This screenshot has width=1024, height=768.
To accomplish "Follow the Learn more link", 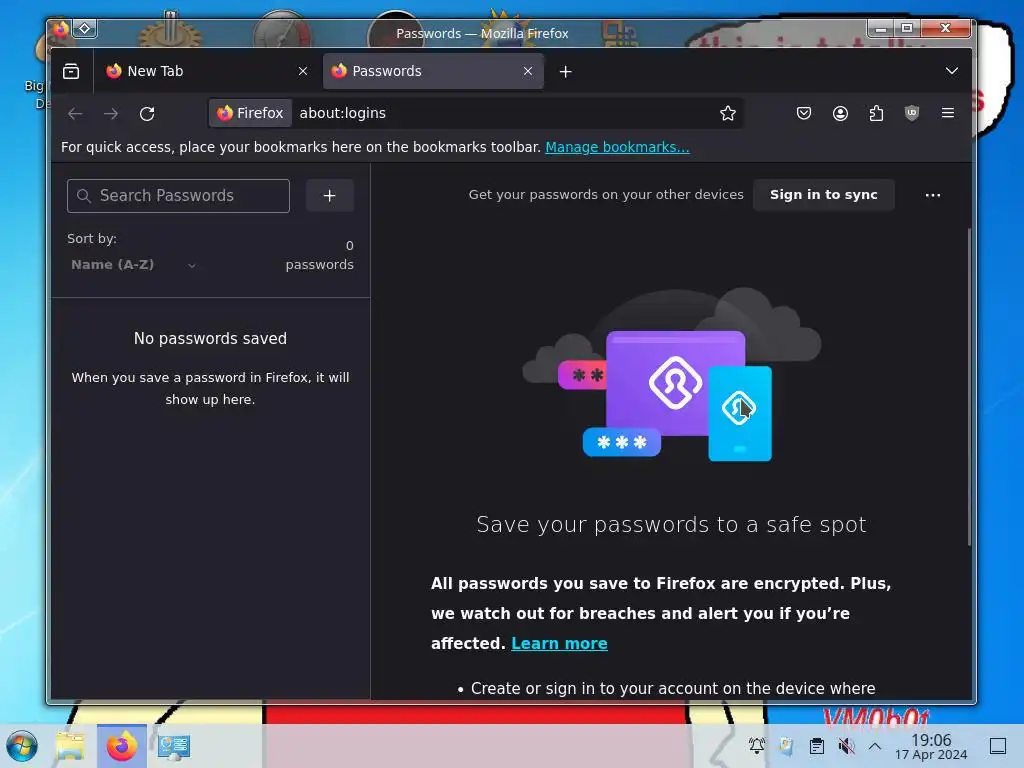I will pyautogui.click(x=559, y=644).
